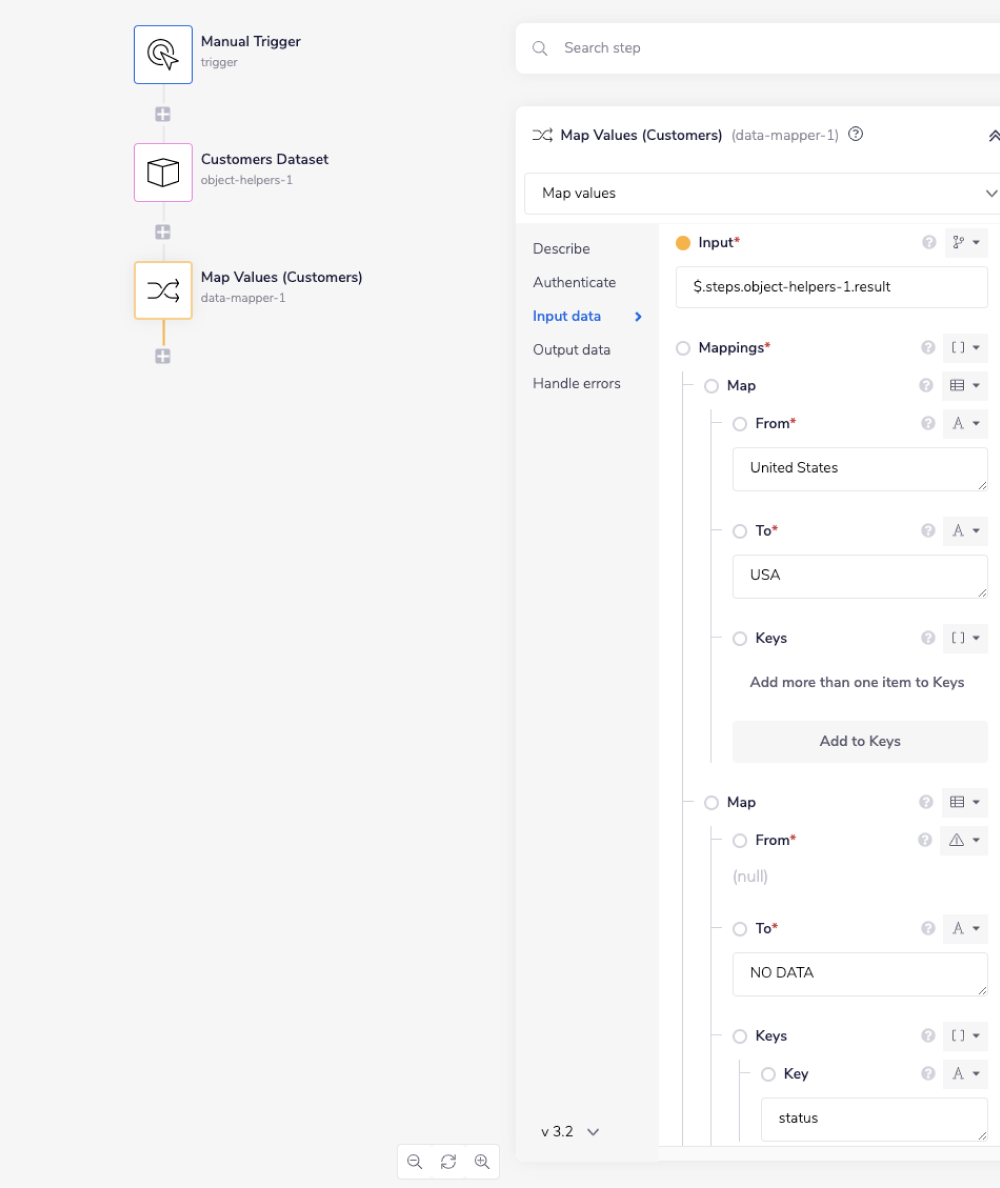
Task: Select the Mappings radio circle
Action: pyautogui.click(x=682, y=348)
